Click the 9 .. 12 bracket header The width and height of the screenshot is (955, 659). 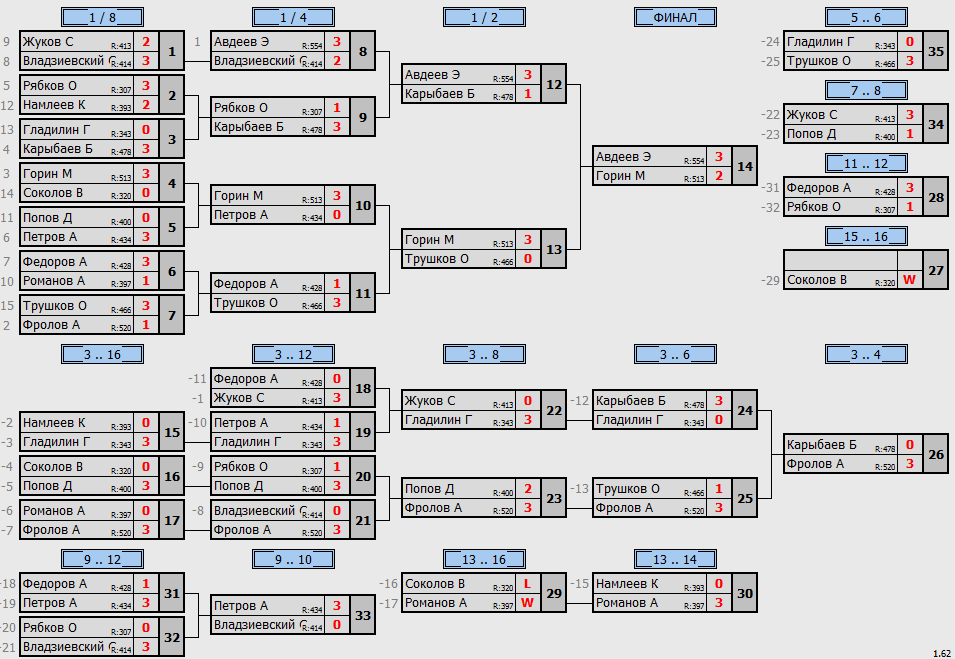(x=102, y=559)
